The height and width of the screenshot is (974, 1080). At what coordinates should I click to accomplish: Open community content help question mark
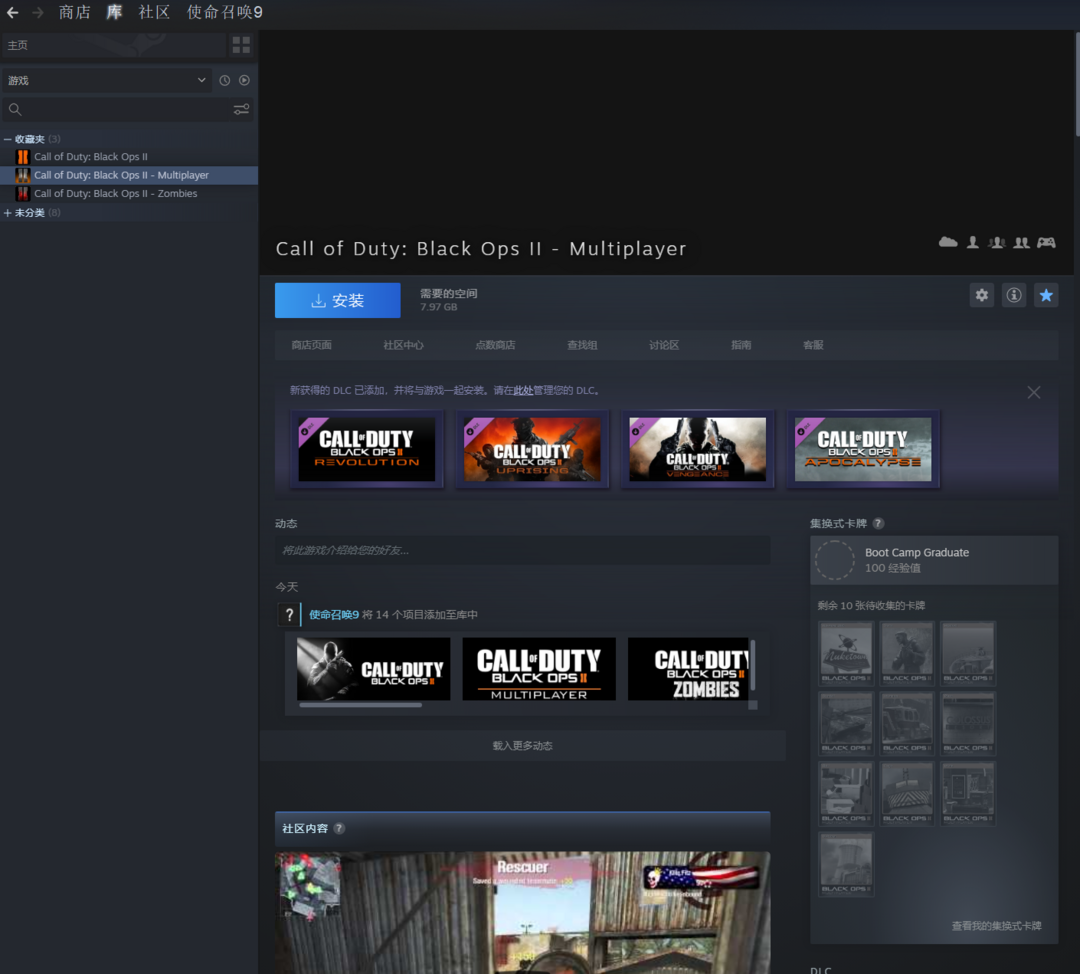tap(339, 829)
